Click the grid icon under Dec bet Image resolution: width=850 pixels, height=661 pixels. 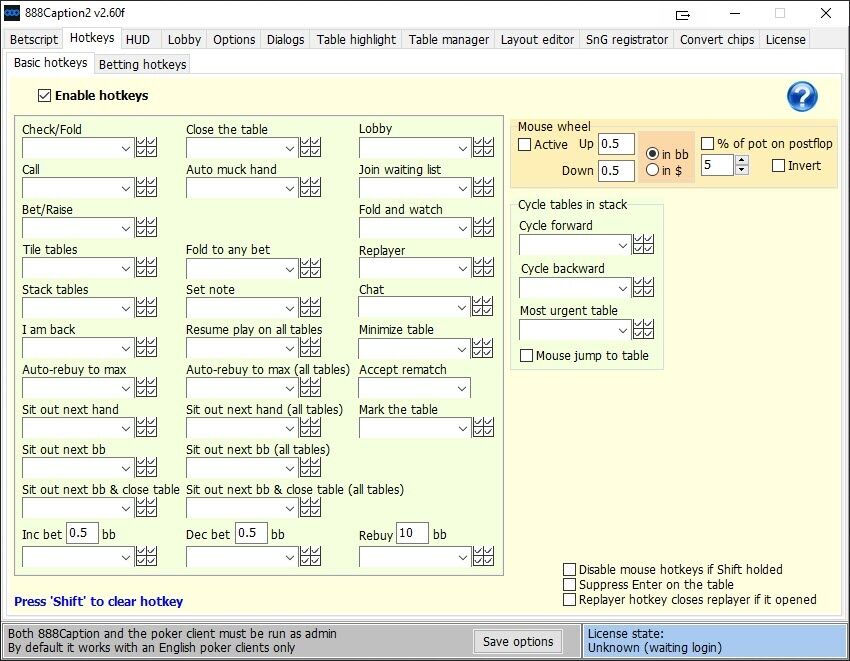[310, 556]
